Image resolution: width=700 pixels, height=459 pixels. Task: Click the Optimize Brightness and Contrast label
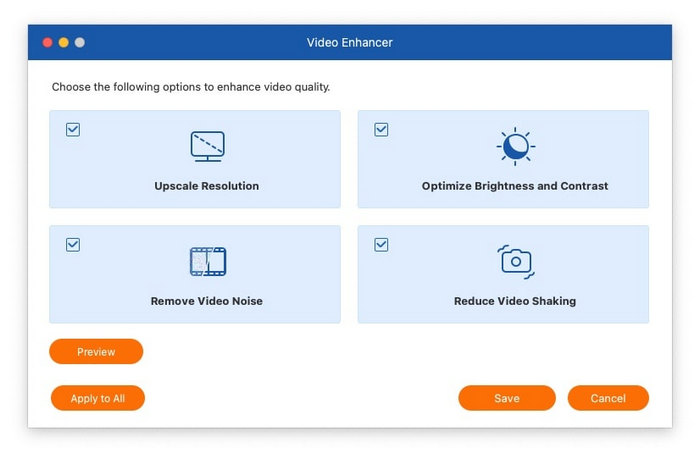pos(515,186)
